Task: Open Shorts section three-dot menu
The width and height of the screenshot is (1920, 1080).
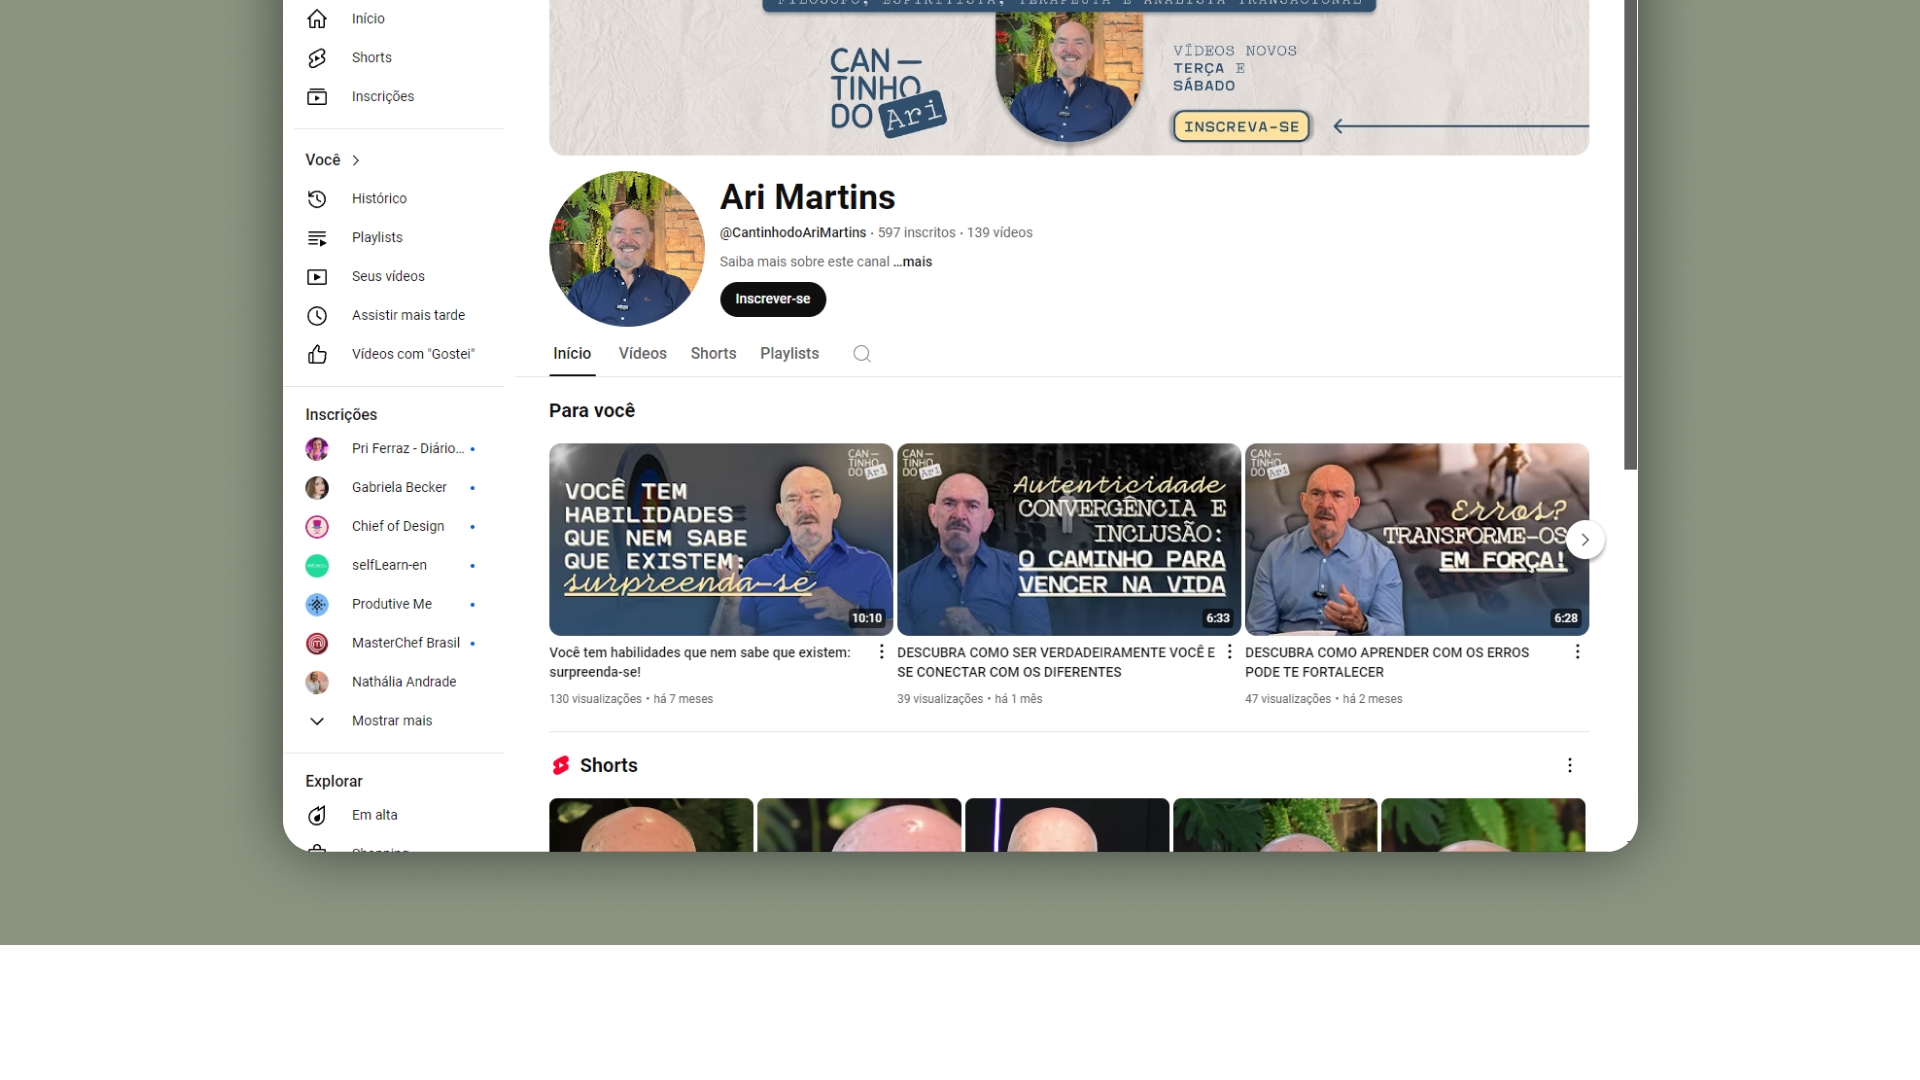Action: coord(1570,766)
